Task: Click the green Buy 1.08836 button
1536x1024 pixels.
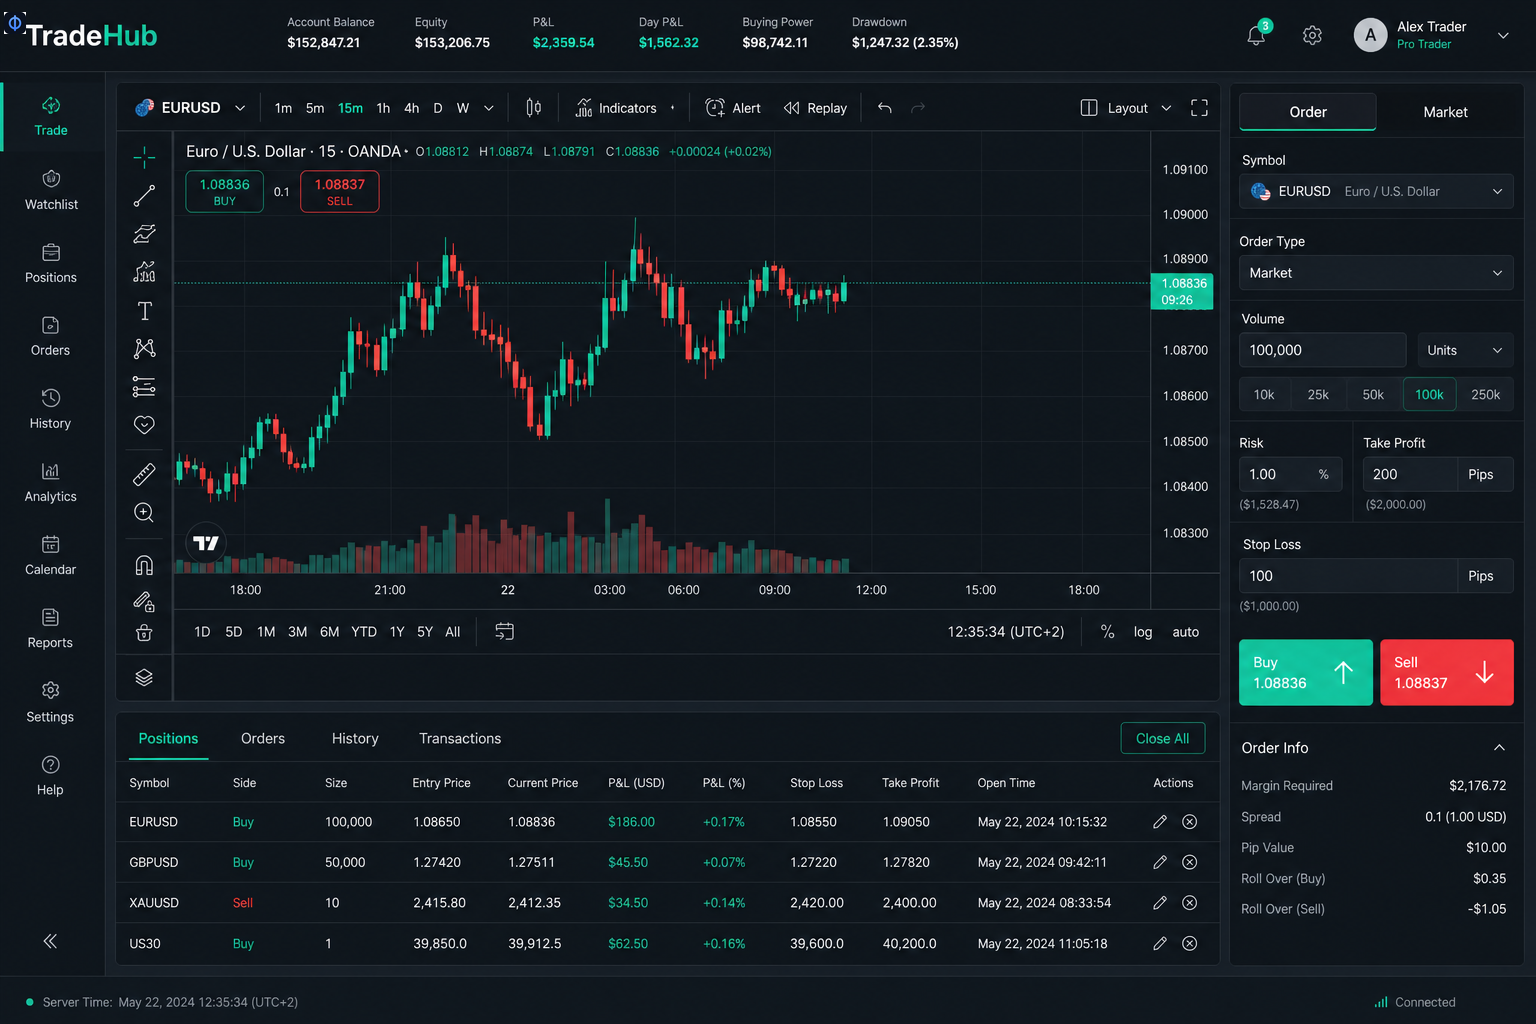Action: (x=1305, y=672)
